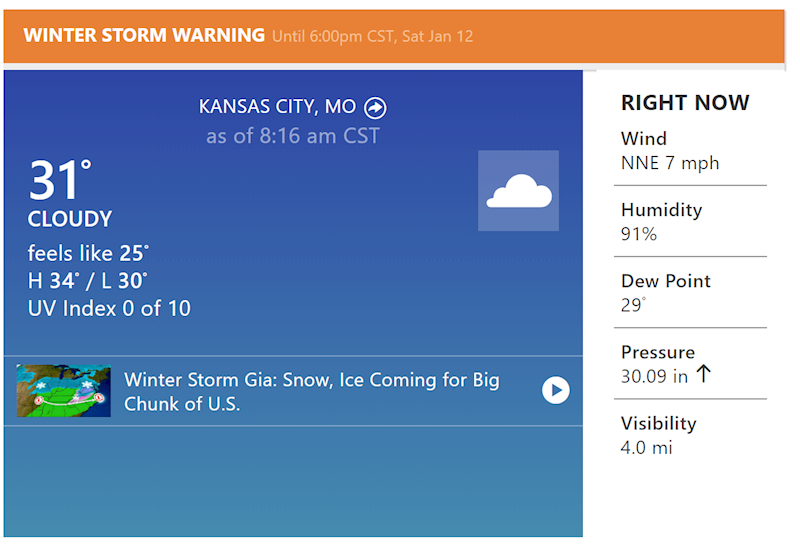Open the Winter Storm Gia map thumbnail

click(x=64, y=391)
